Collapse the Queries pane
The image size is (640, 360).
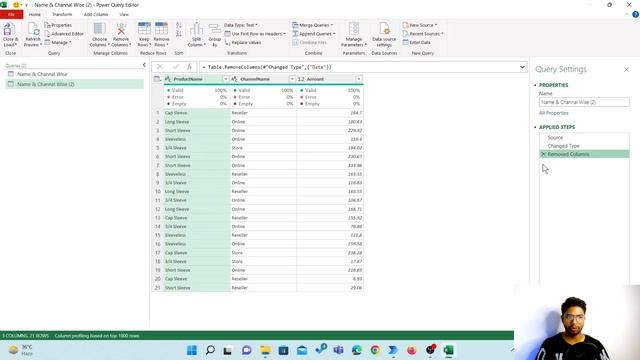pyautogui.click(x=144, y=65)
